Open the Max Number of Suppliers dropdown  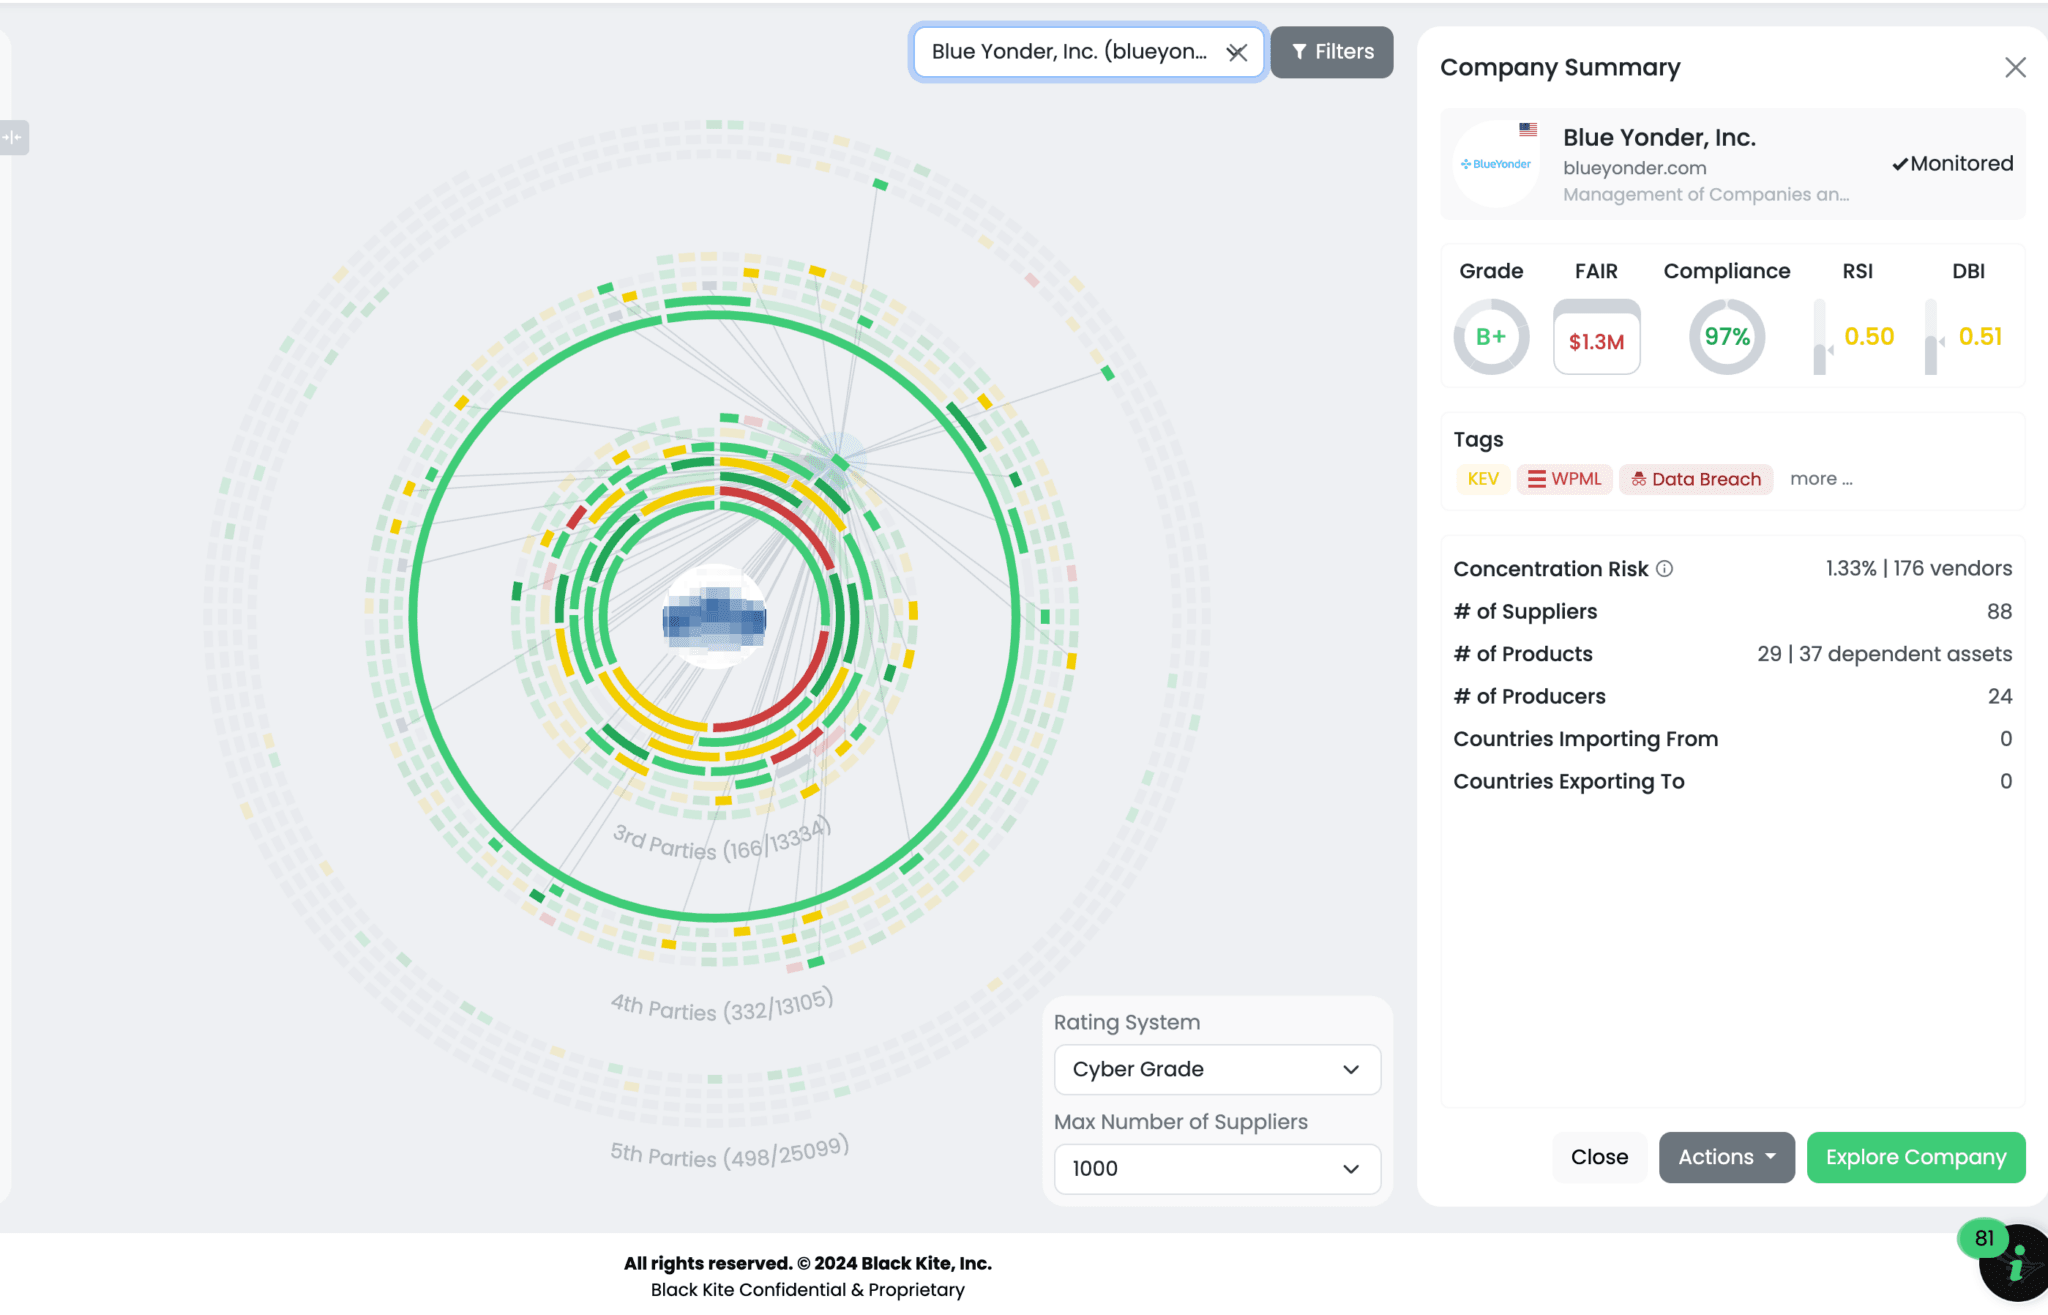tap(1216, 1168)
